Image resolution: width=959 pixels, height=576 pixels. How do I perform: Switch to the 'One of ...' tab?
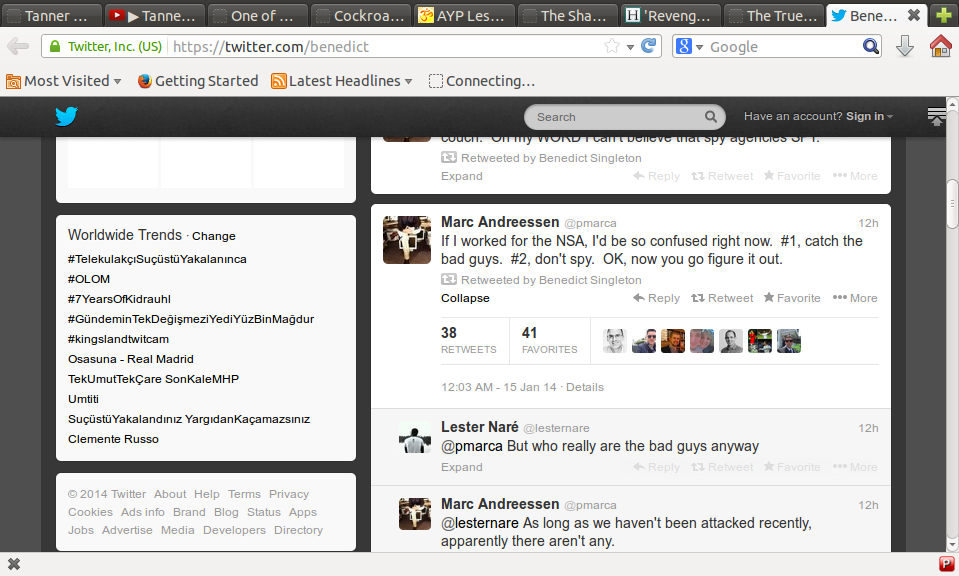[256, 15]
